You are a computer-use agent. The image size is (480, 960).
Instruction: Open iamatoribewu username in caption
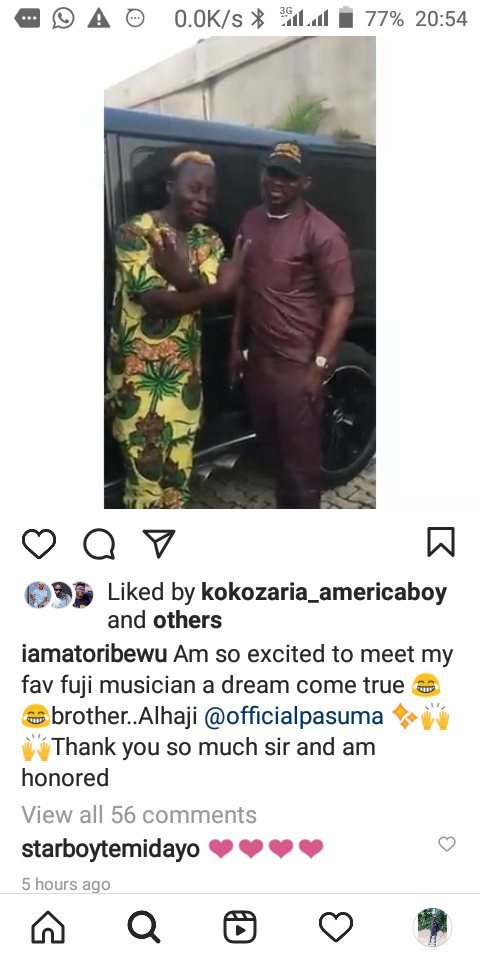pos(94,654)
